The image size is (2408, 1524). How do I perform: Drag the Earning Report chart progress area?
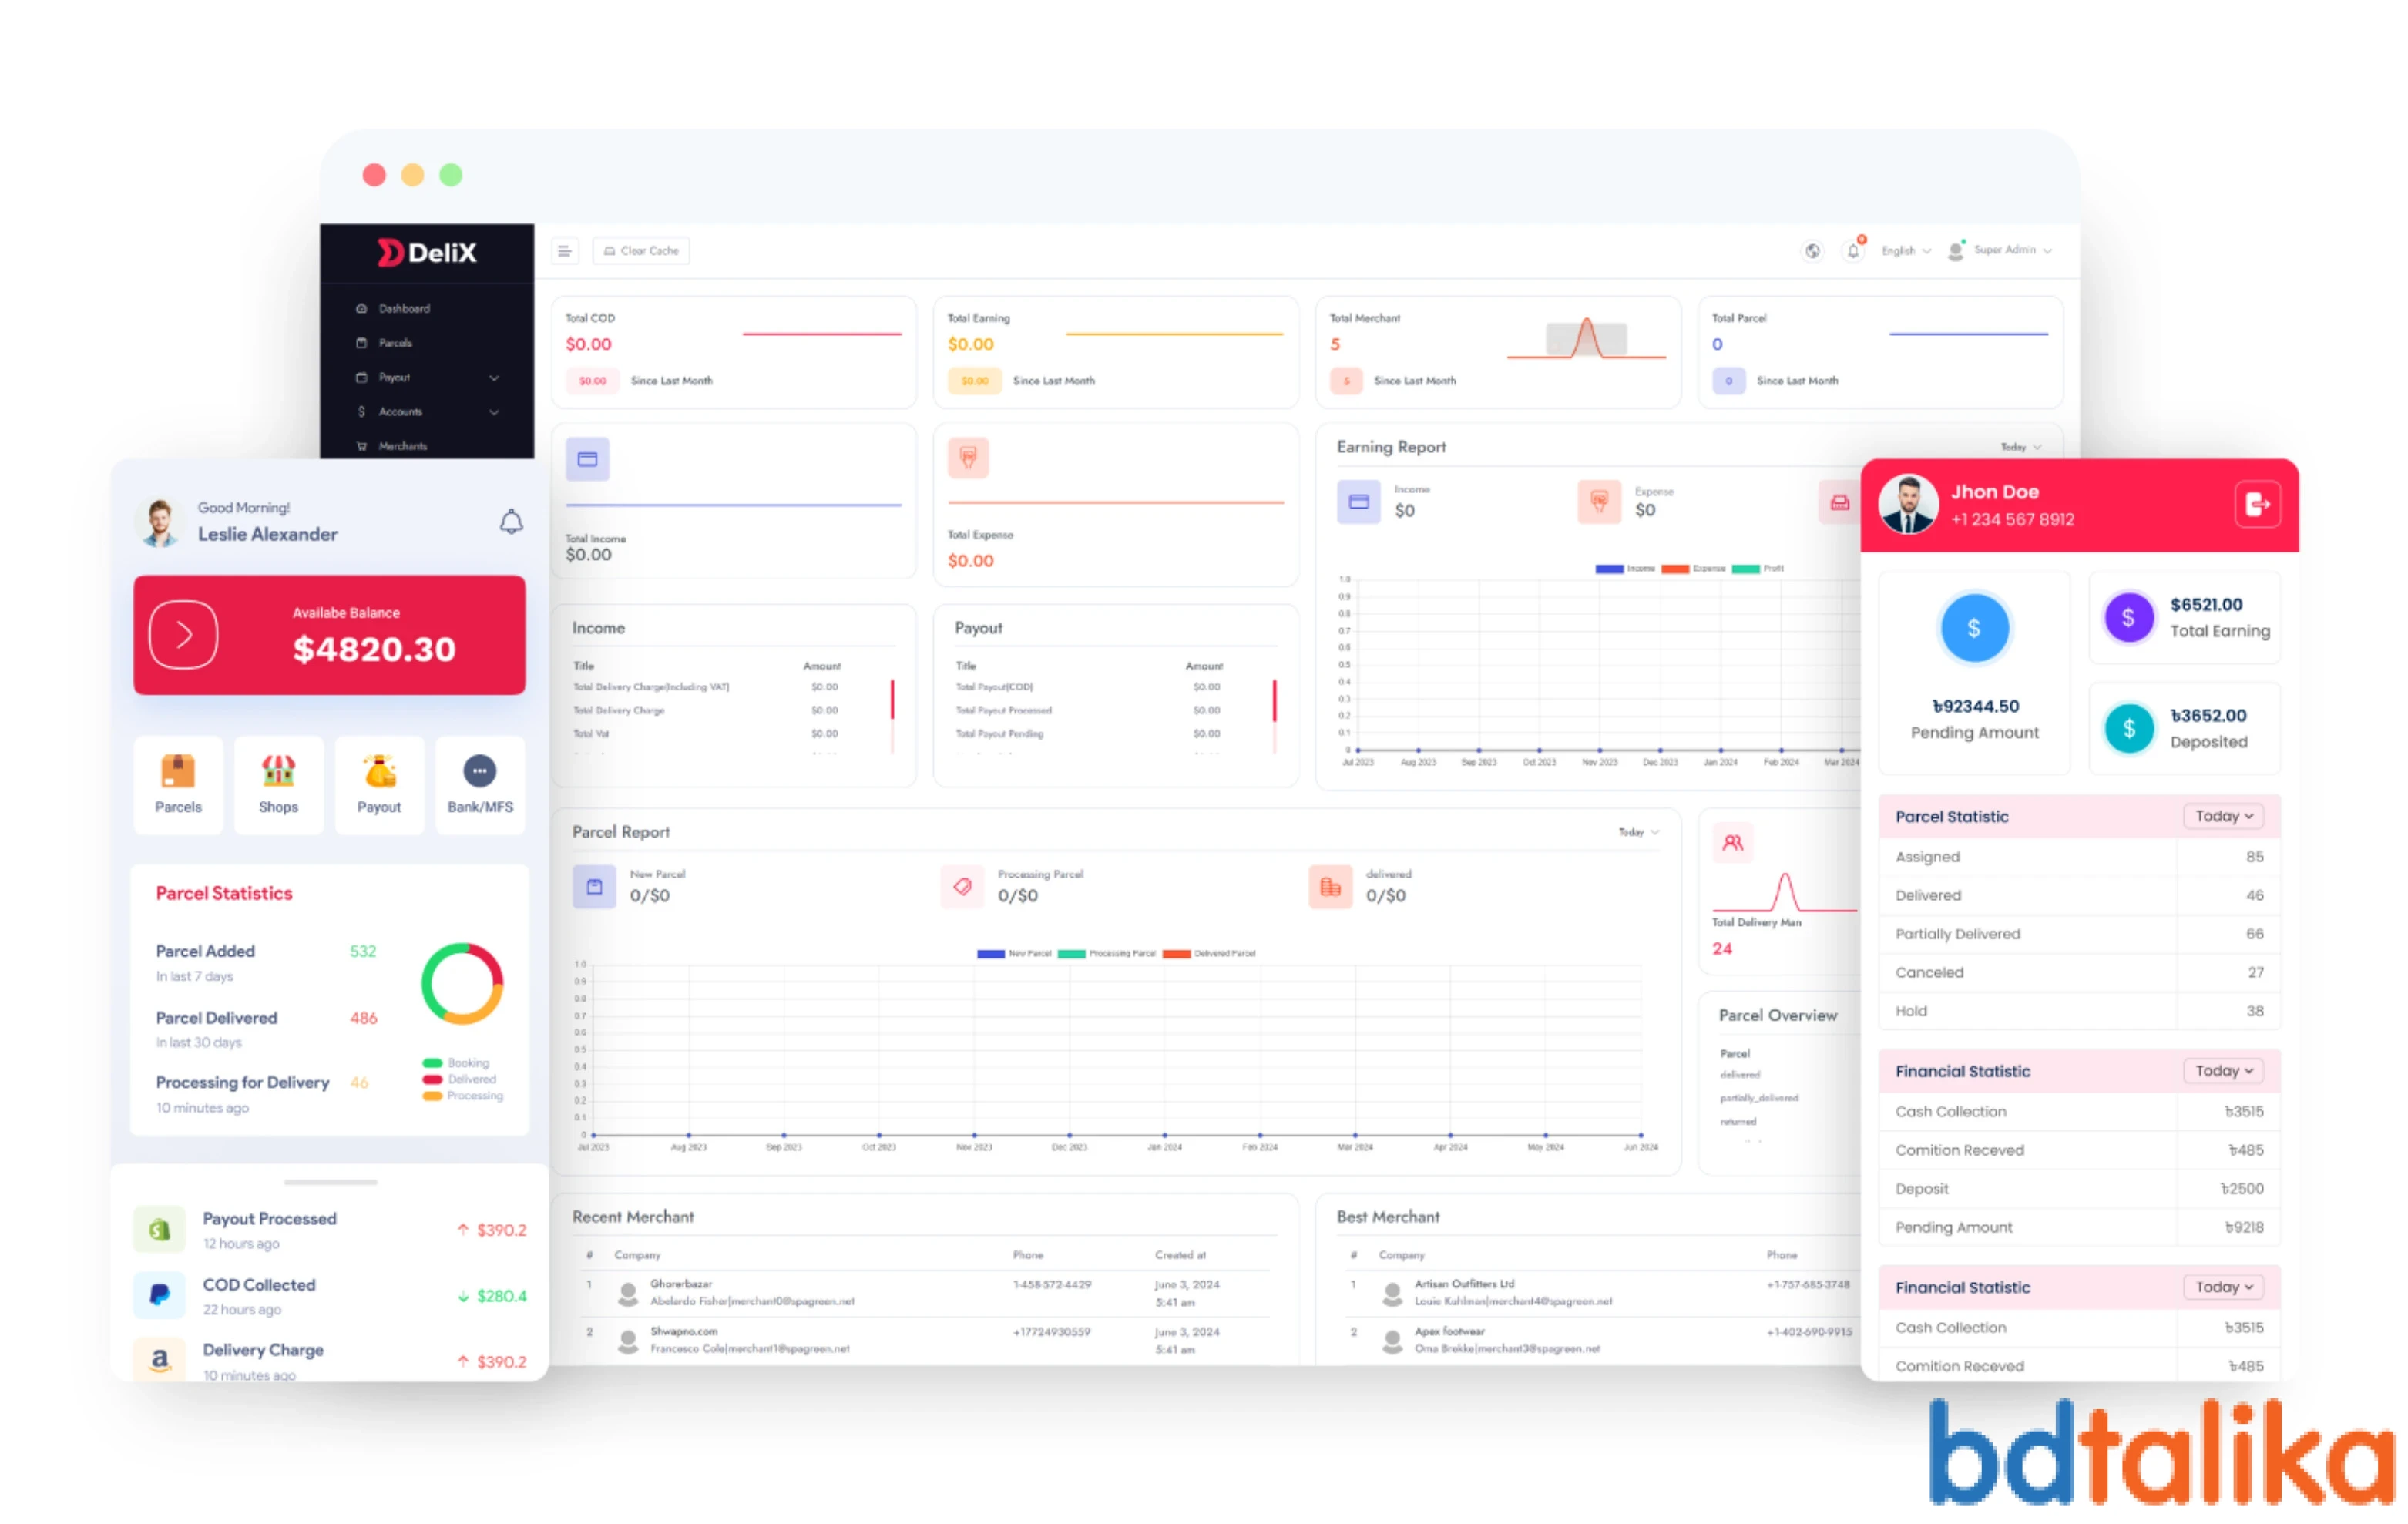1590,674
